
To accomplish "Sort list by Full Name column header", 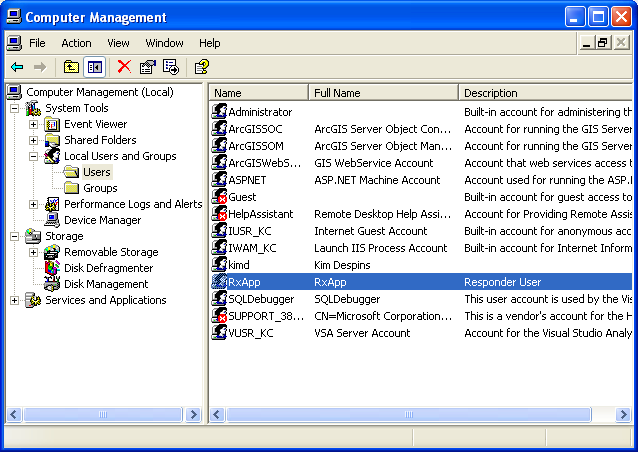I will [x=383, y=93].
